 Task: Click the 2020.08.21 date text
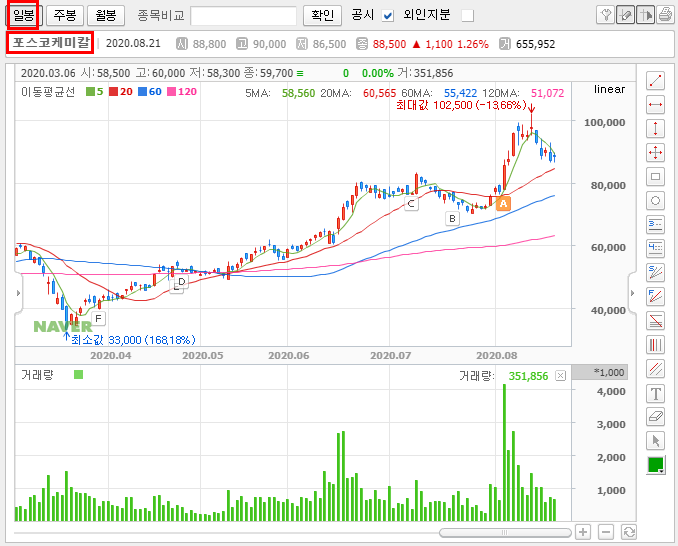pos(133,44)
